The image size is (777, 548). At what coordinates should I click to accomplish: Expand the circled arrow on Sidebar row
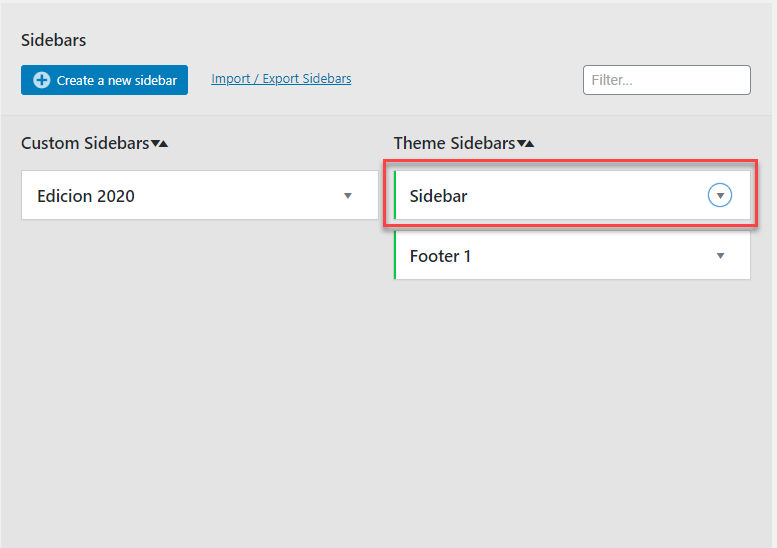tap(720, 195)
